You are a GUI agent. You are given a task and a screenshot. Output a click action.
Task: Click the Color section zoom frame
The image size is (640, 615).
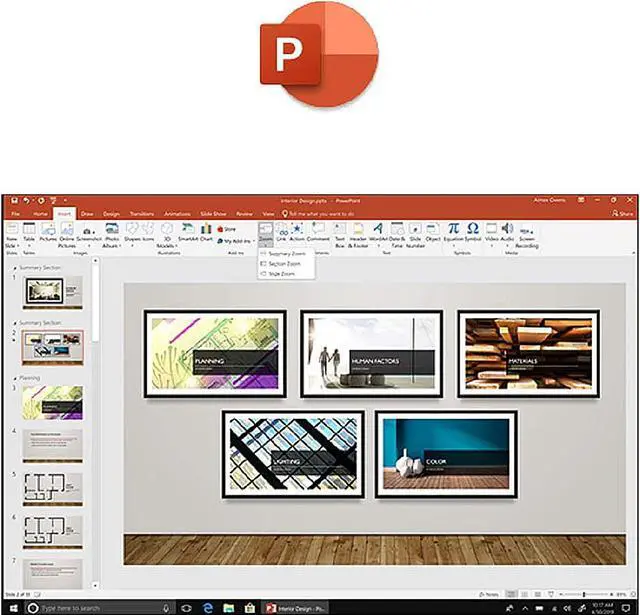click(x=446, y=454)
